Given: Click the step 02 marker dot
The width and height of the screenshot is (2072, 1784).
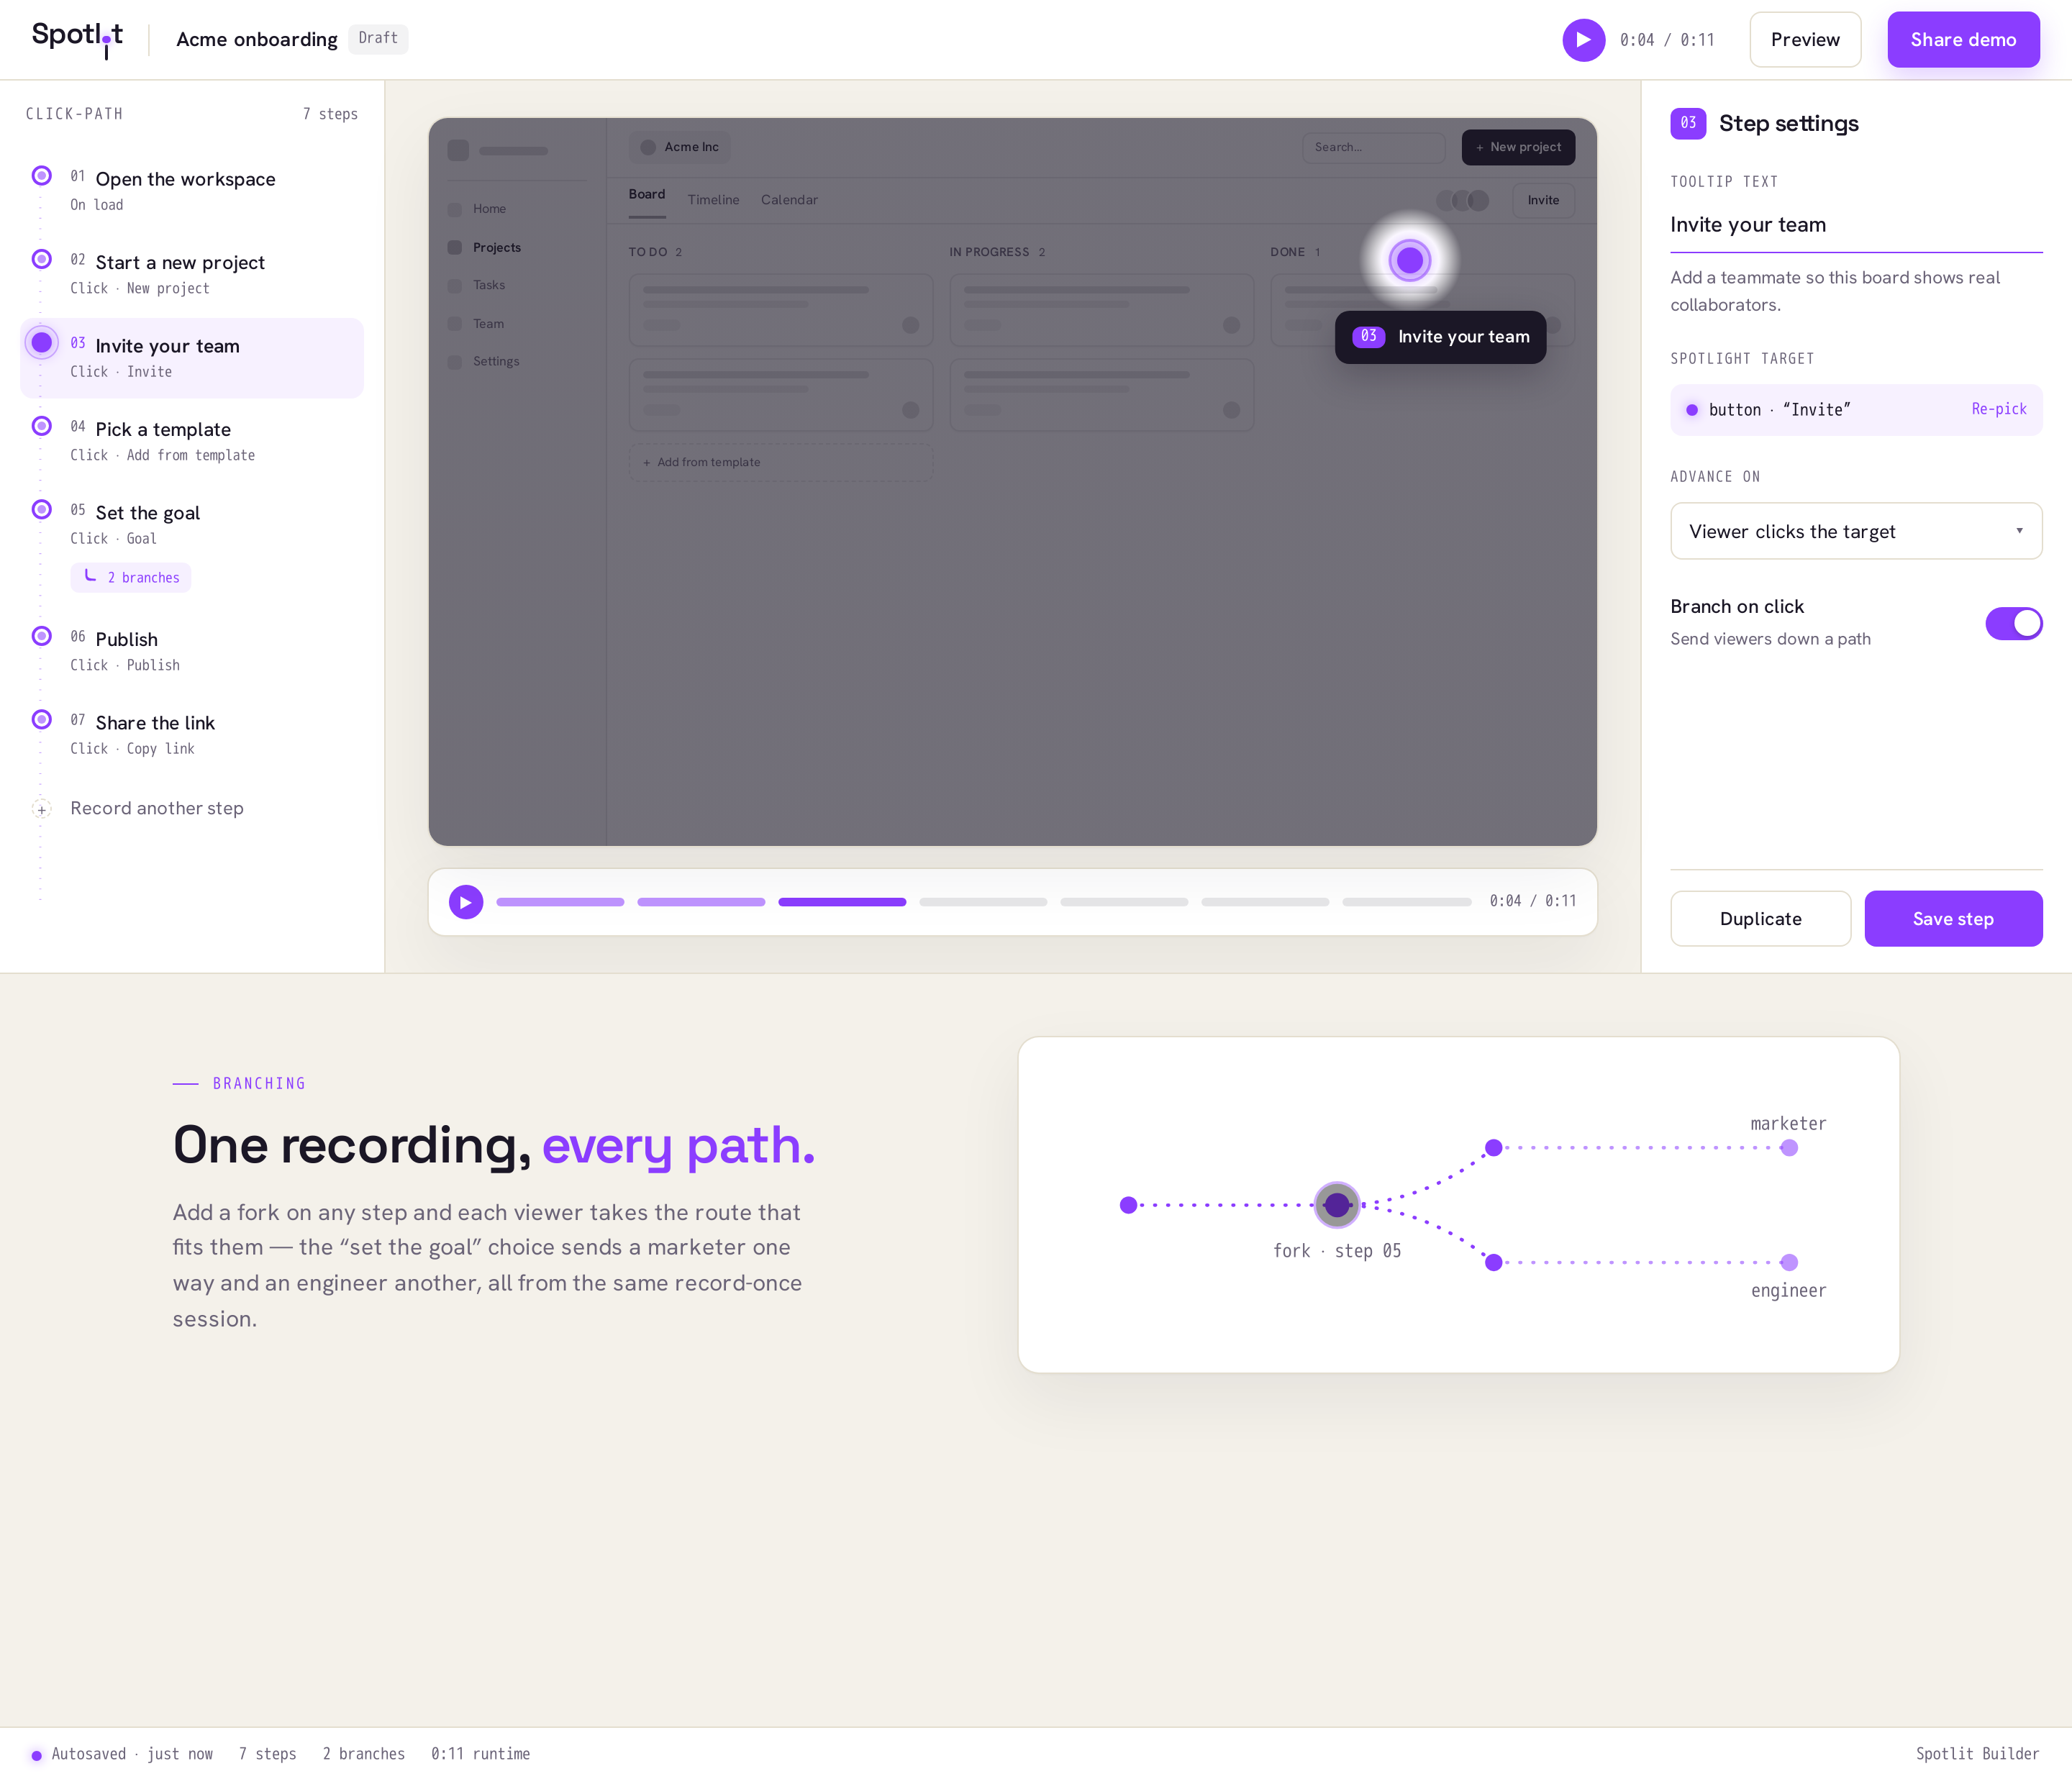Looking at the screenshot, I should 41,259.
